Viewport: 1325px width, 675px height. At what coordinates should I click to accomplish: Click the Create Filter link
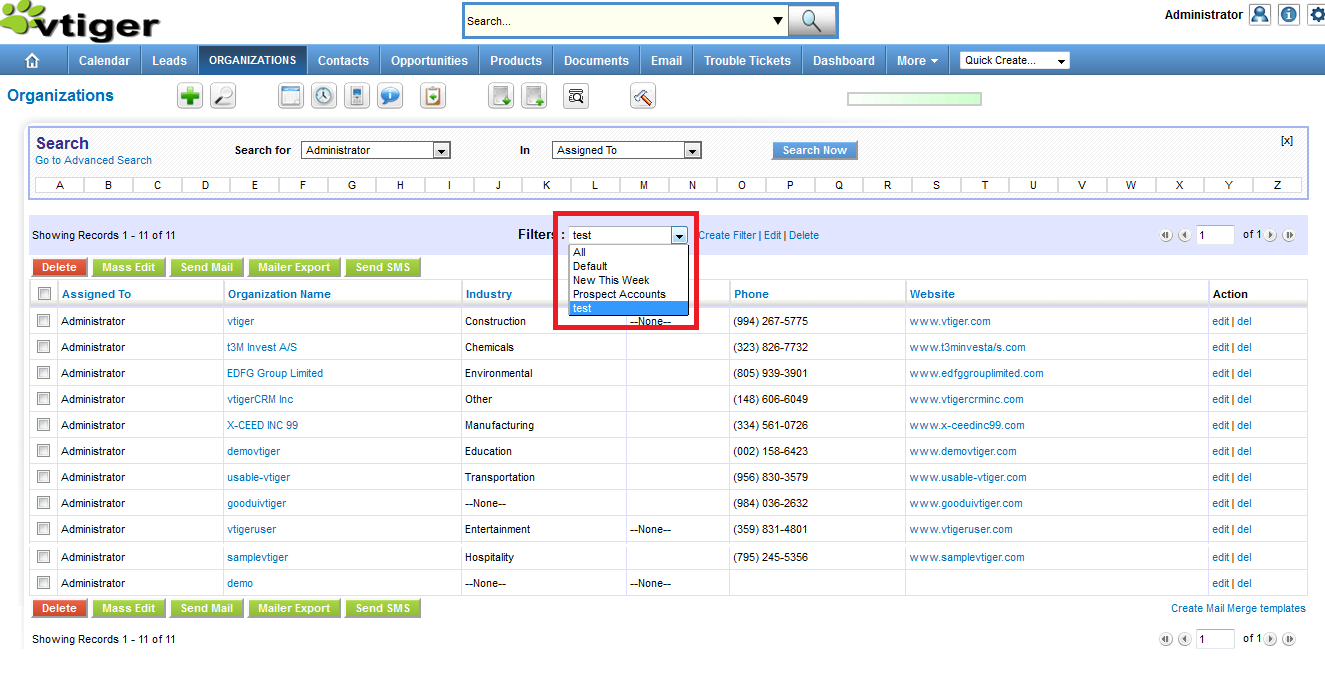click(x=727, y=235)
